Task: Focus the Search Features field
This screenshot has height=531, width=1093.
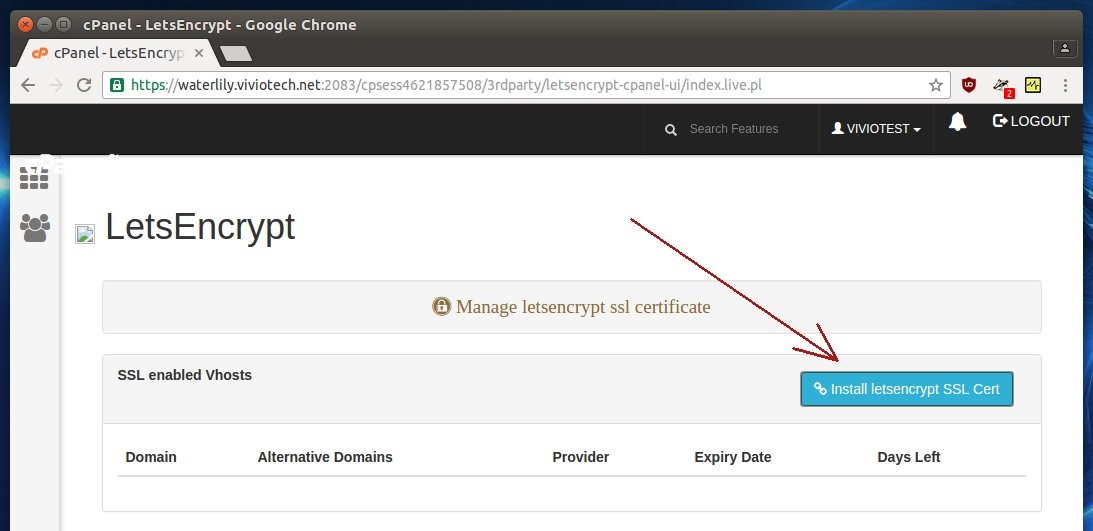Action: [733, 129]
